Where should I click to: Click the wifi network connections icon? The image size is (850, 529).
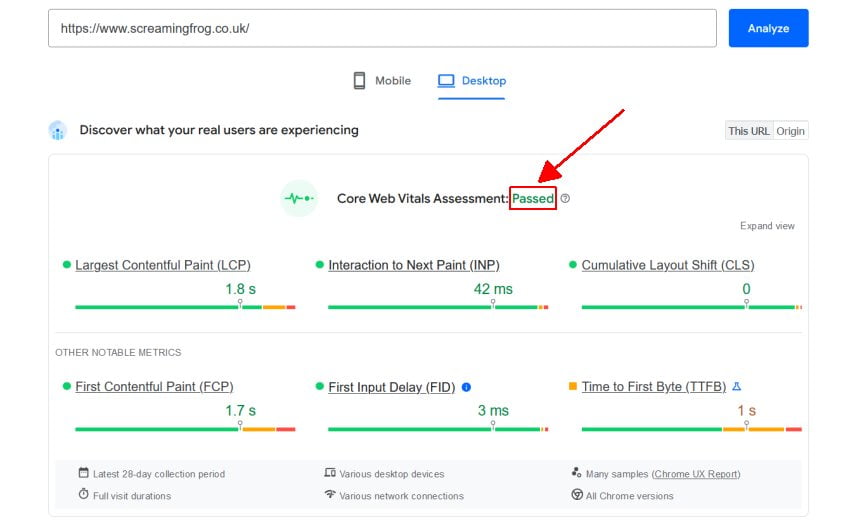point(330,494)
